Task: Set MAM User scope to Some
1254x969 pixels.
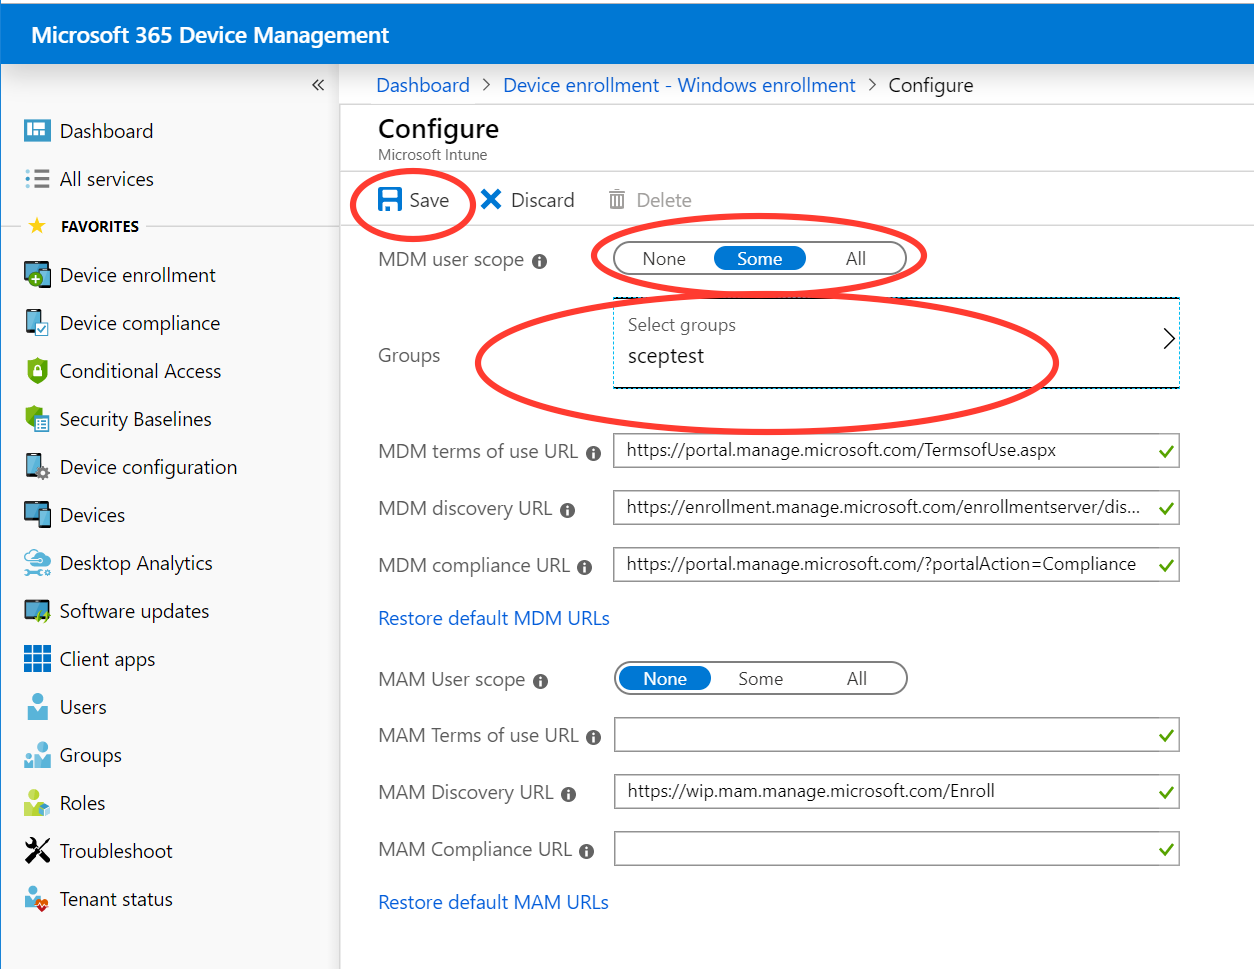Action: click(x=760, y=679)
